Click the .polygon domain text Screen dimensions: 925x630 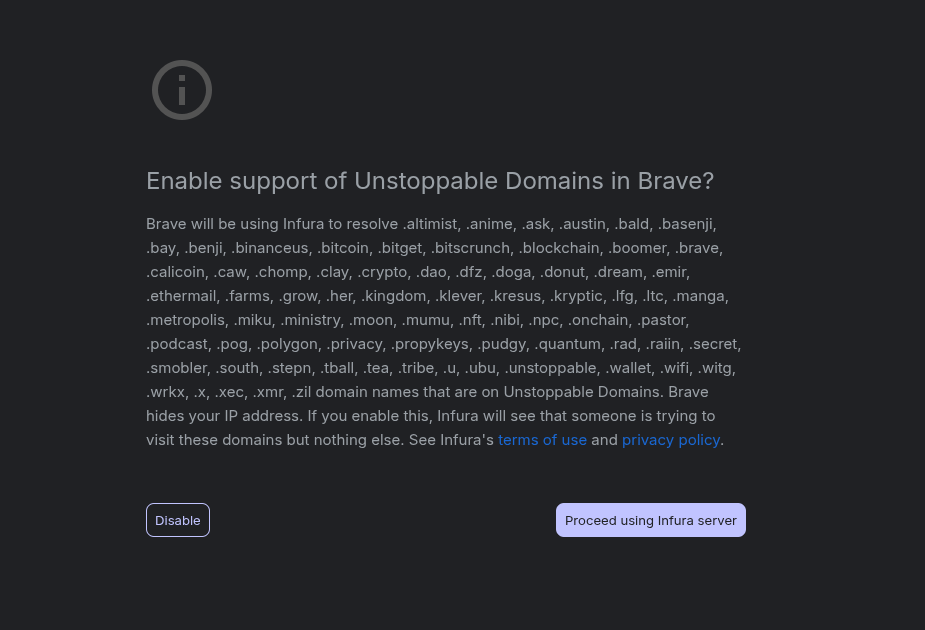(x=287, y=344)
